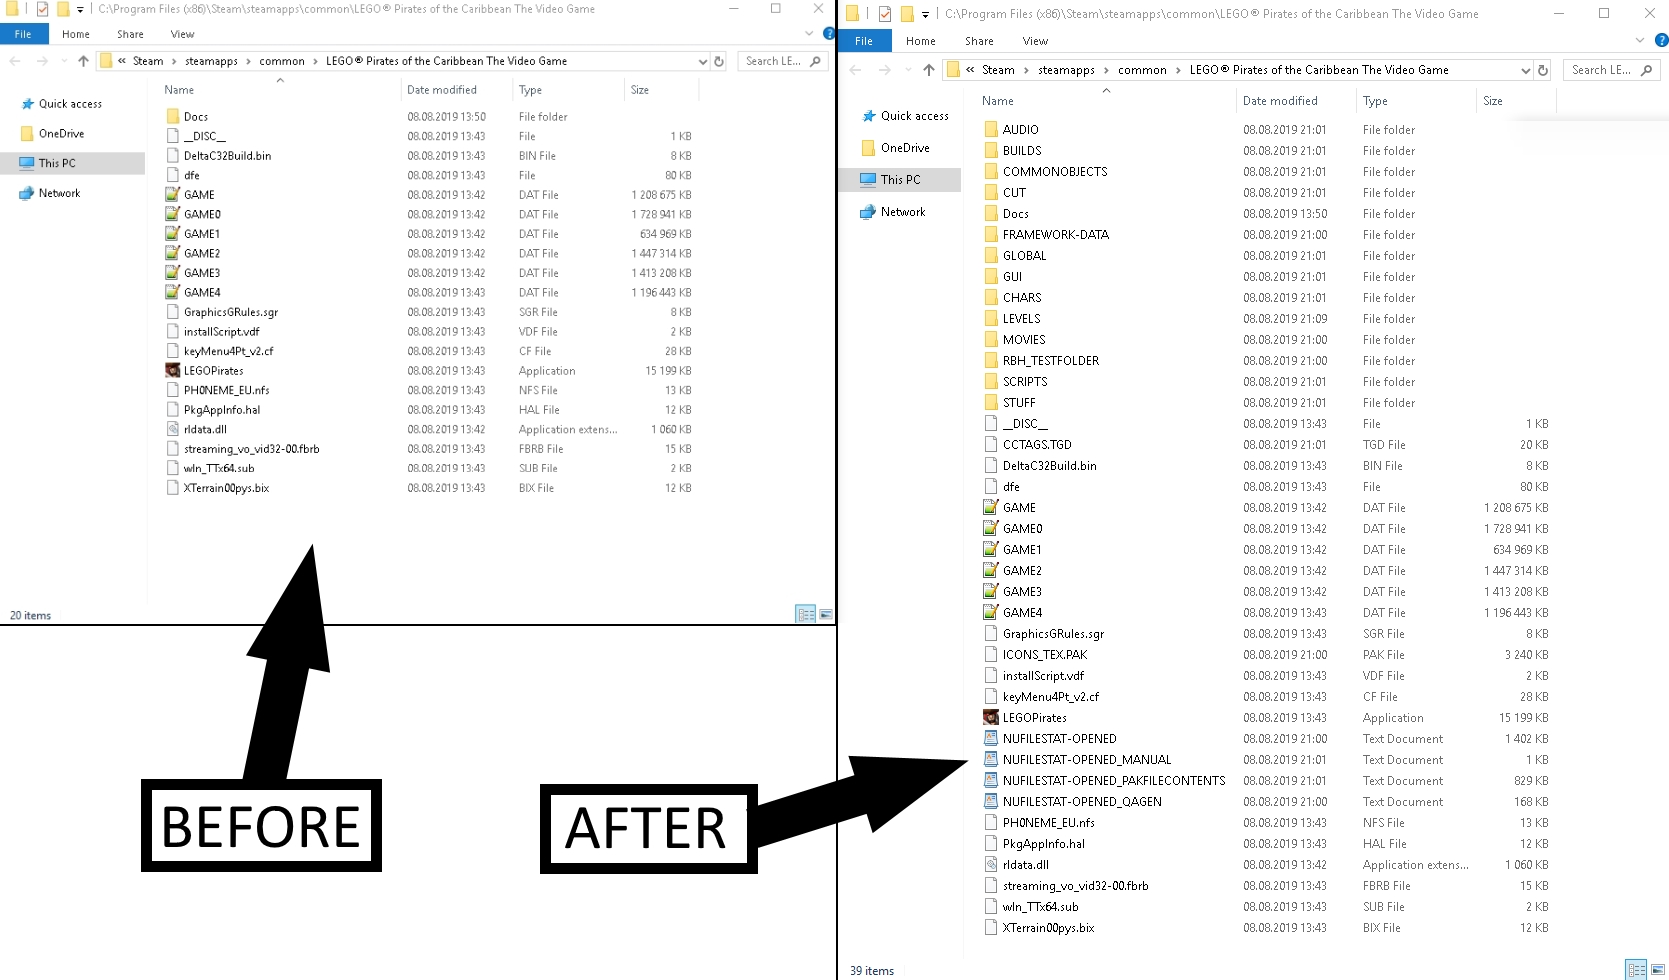The image size is (1669, 980).
Task: Click the Steam breadcrumb in the AFTER window
Action: pos(998,70)
